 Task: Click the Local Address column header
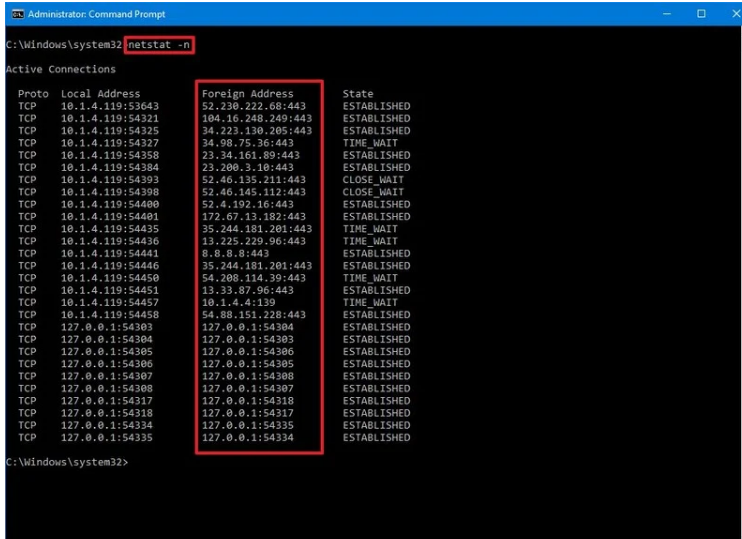coord(100,94)
